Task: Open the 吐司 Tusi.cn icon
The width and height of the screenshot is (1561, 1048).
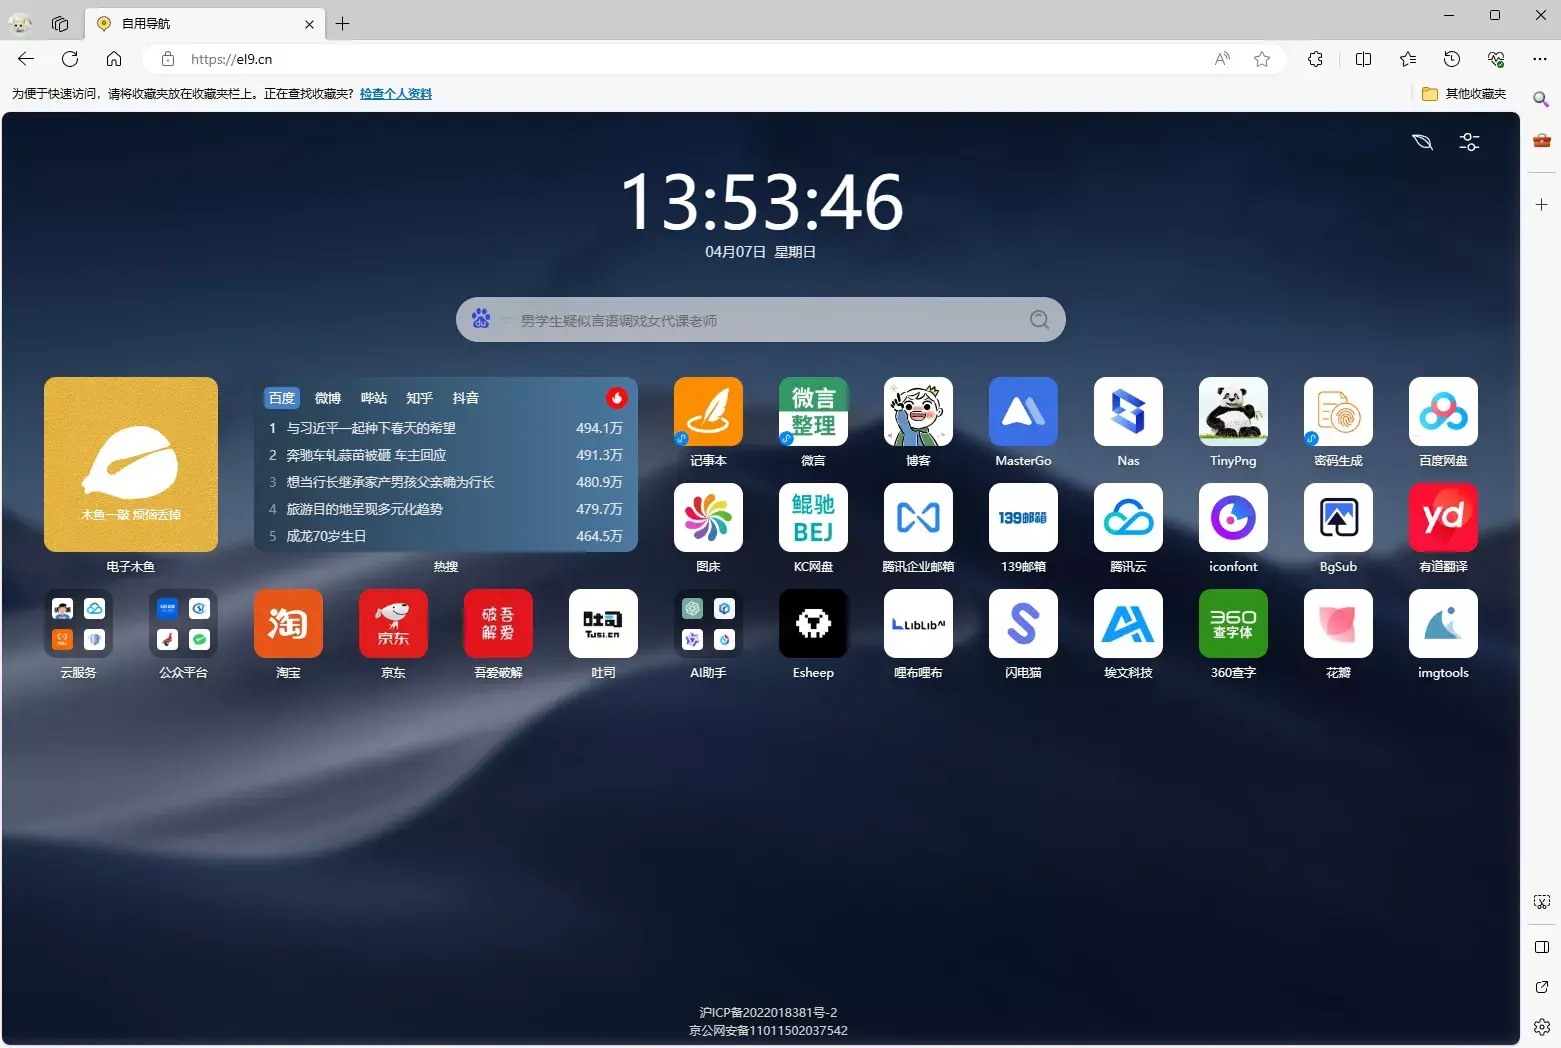Action: coord(603,623)
